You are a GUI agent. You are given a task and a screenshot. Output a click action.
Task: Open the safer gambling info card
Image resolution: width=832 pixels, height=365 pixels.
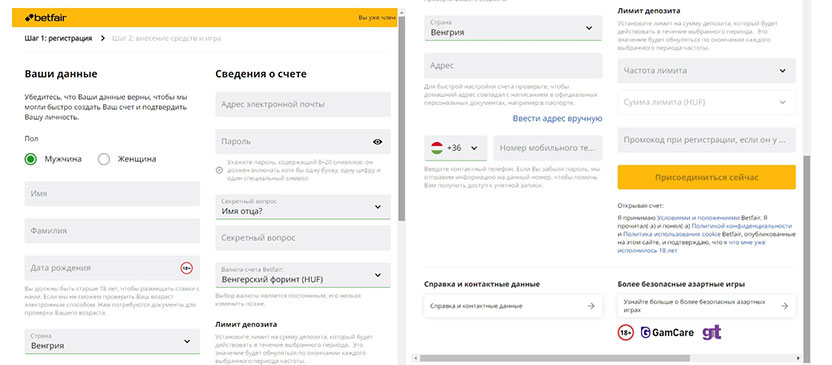[x=706, y=306]
